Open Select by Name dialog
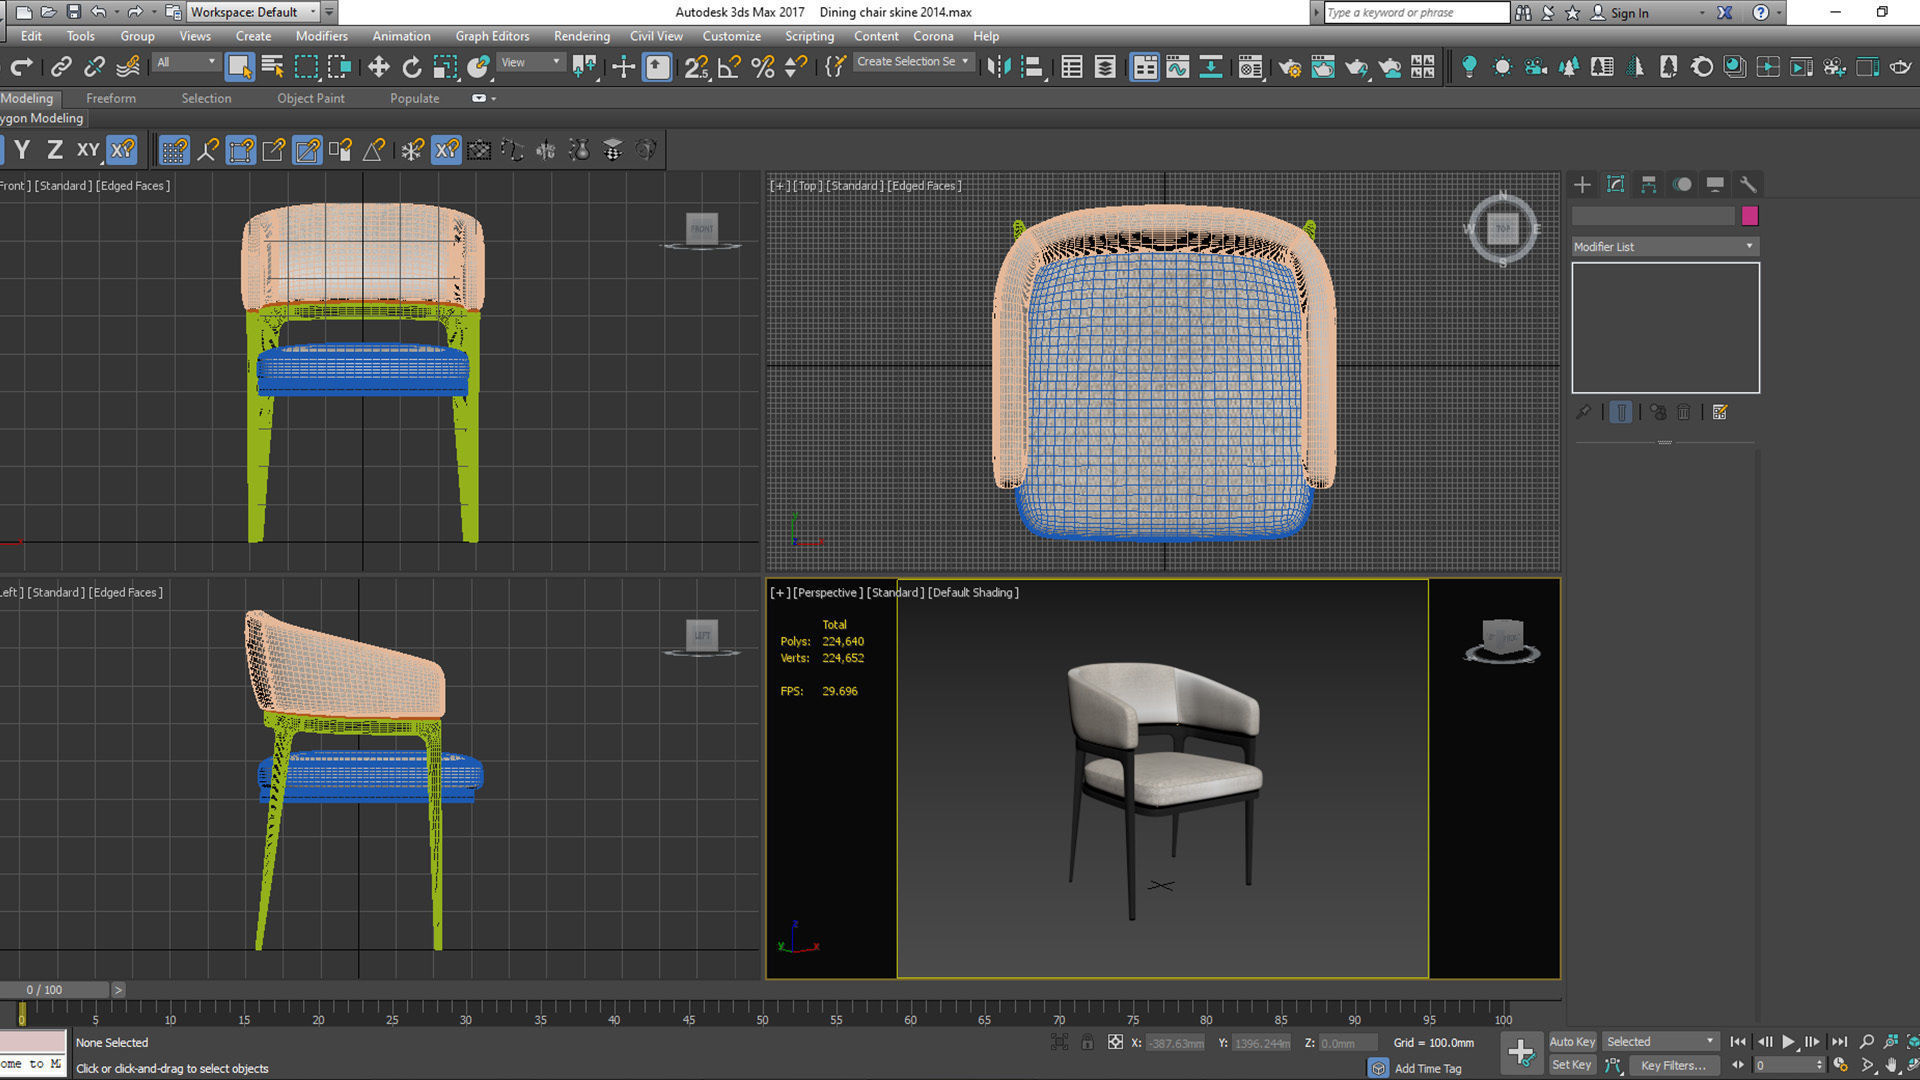This screenshot has height=1080, width=1920. [272, 67]
